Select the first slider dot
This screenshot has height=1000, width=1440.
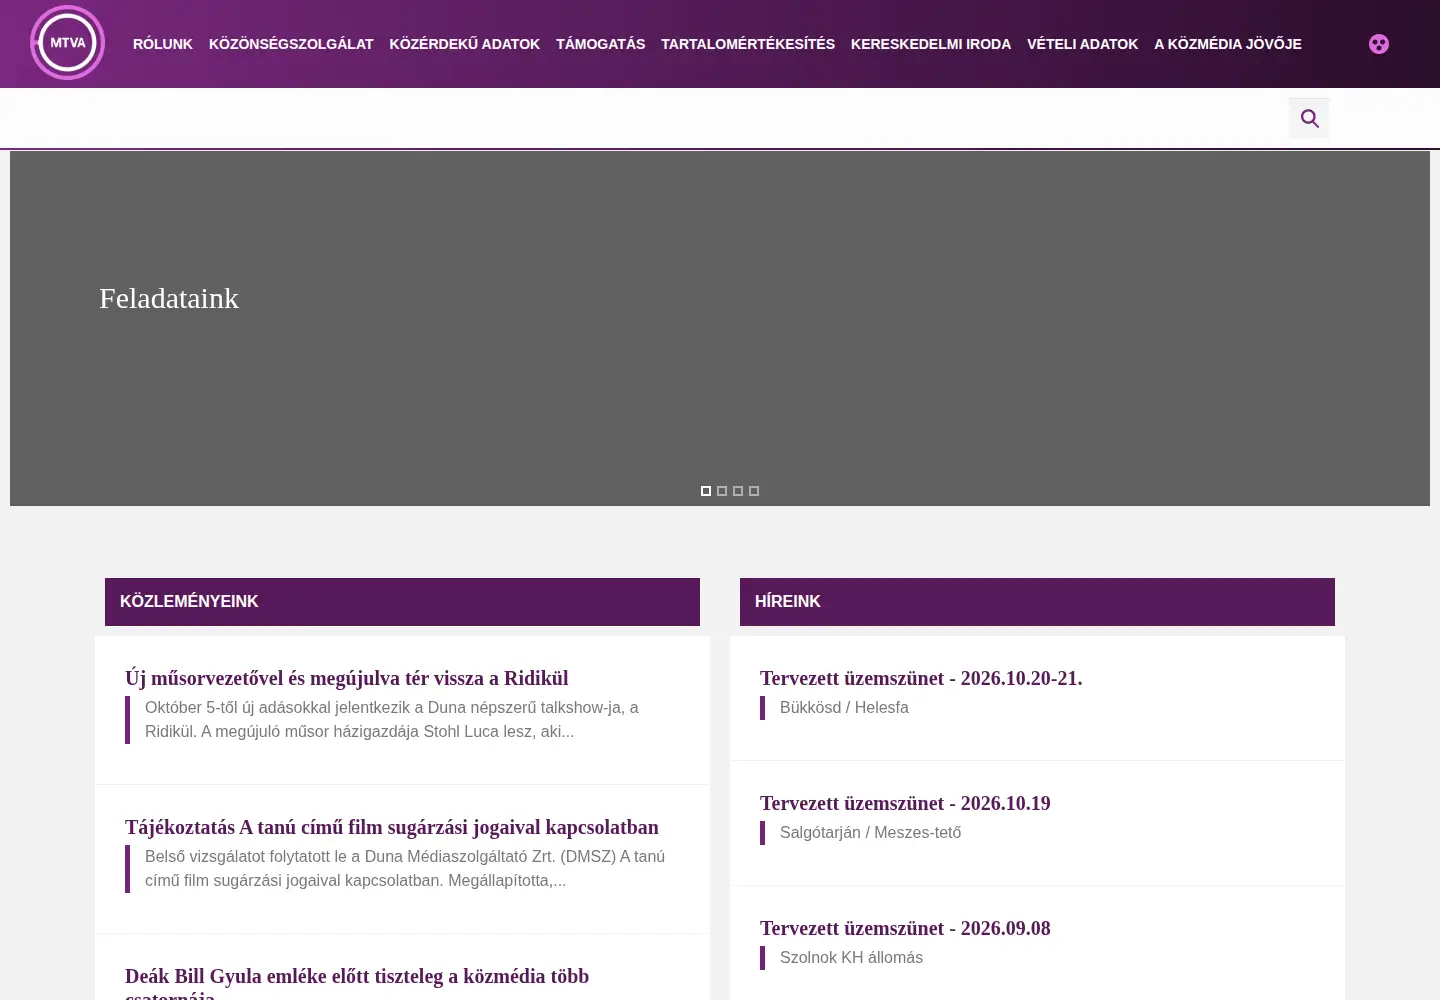(706, 491)
